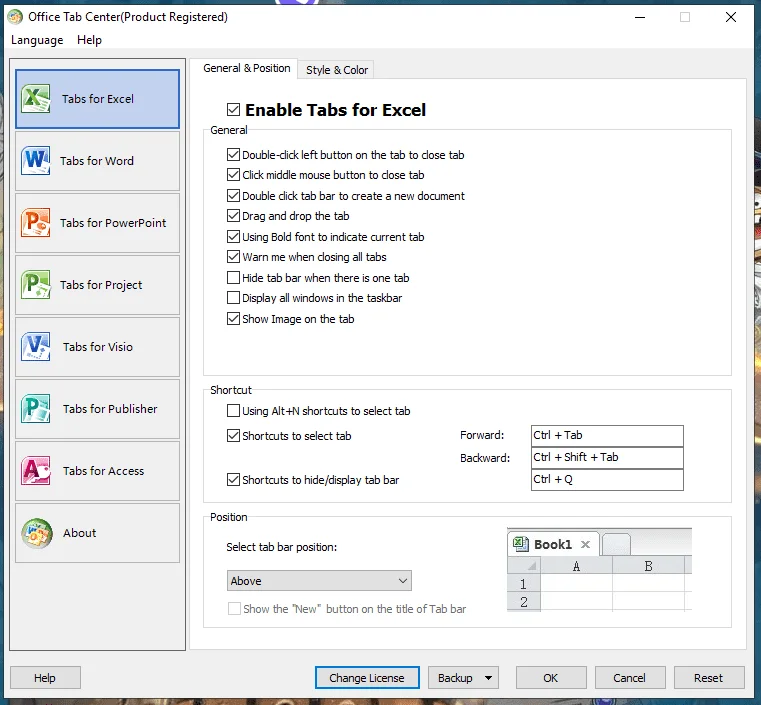The image size is (761, 705).
Task: Toggle Enable Tabs for Excel checkbox
Action: pos(233,110)
